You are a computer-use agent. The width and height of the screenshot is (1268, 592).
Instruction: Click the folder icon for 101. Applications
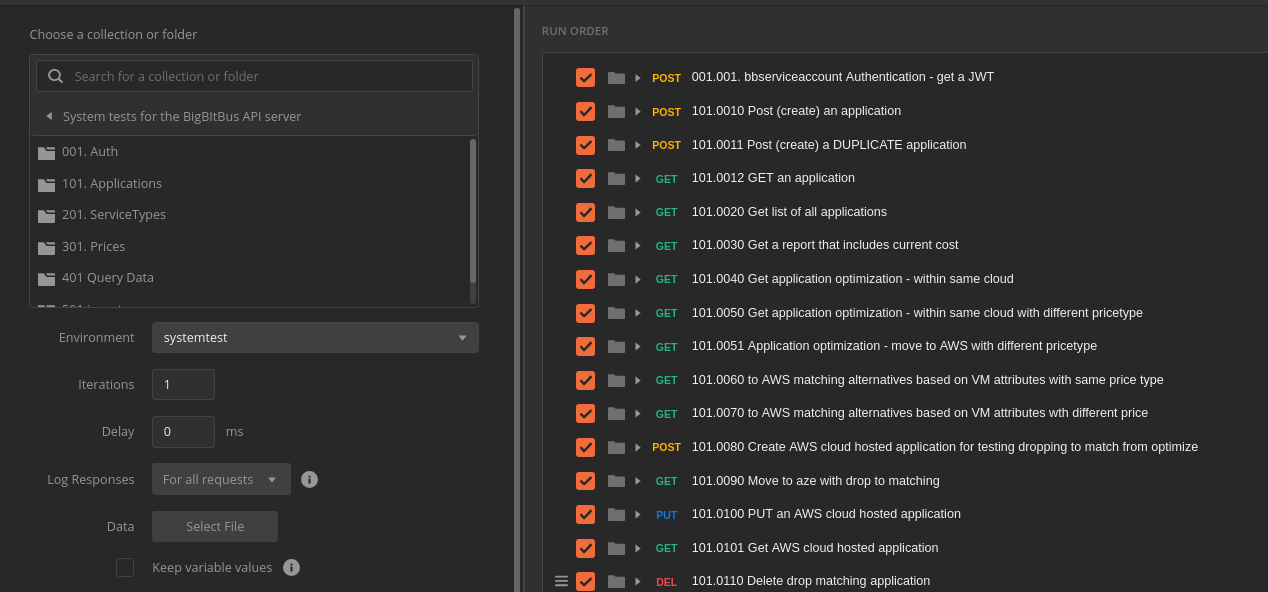(46, 184)
